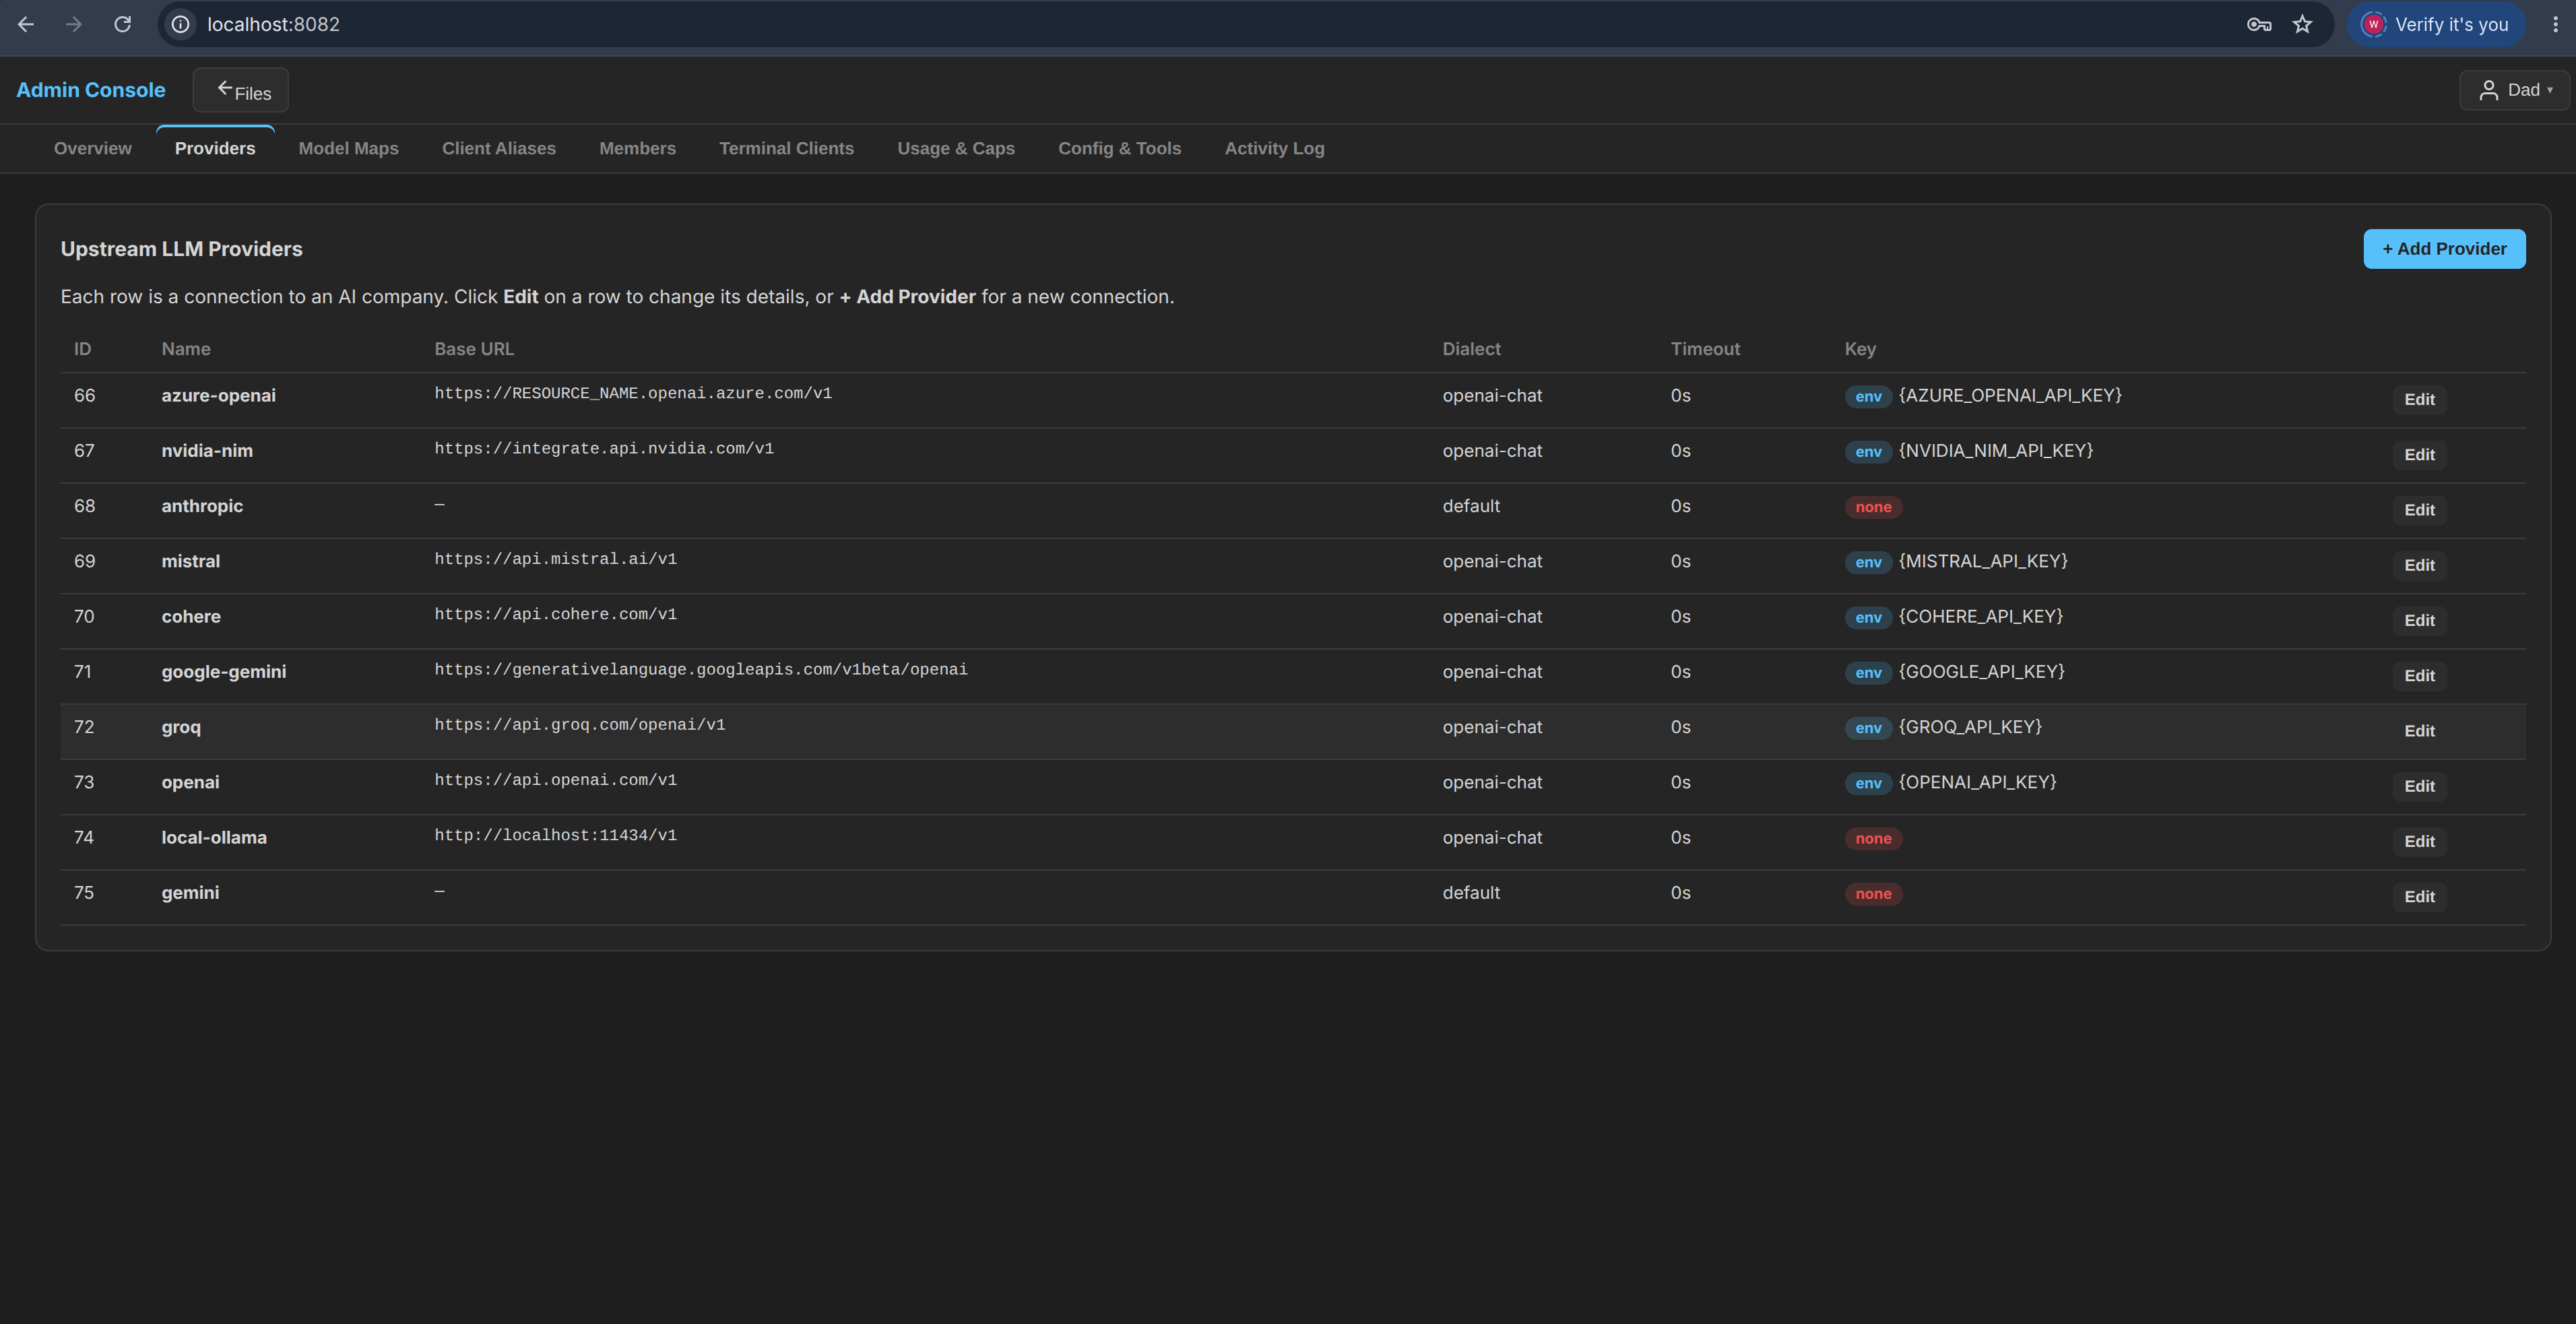Screen dimensions: 2576x1324
Task: Open the Terminal Clients tab
Action: [787, 148]
